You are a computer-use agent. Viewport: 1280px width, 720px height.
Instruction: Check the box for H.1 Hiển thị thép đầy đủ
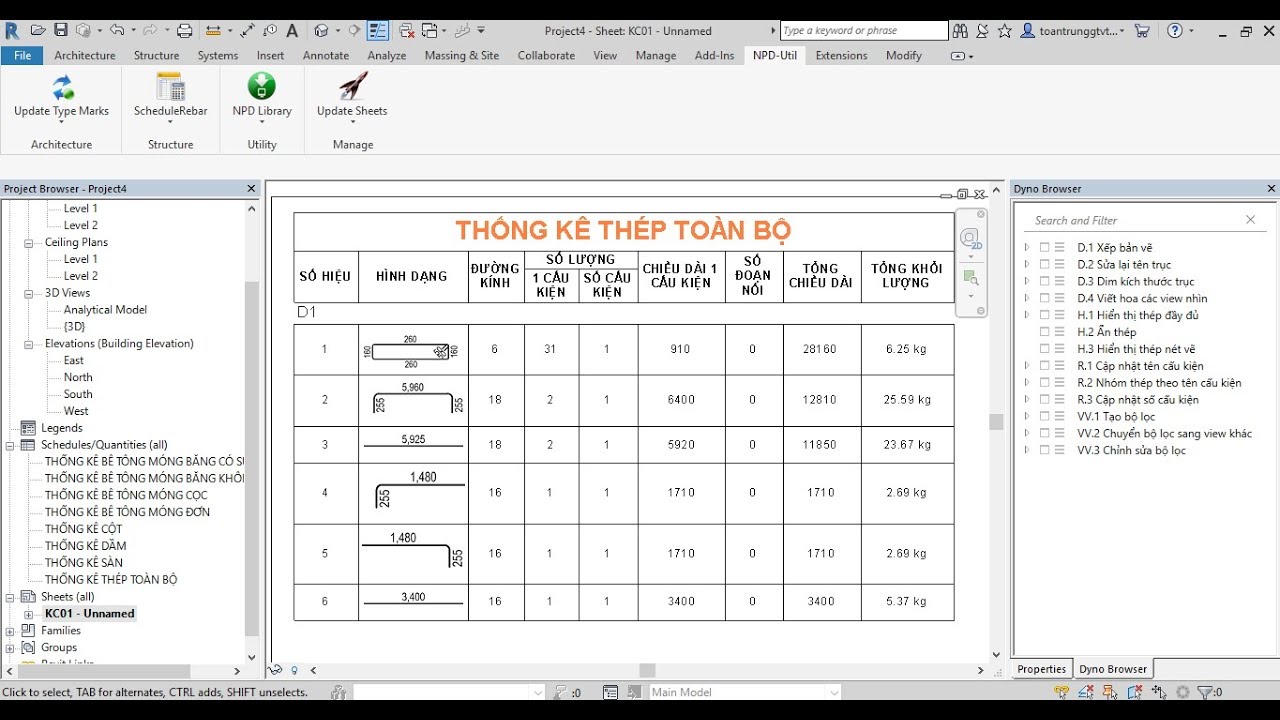tap(1044, 315)
